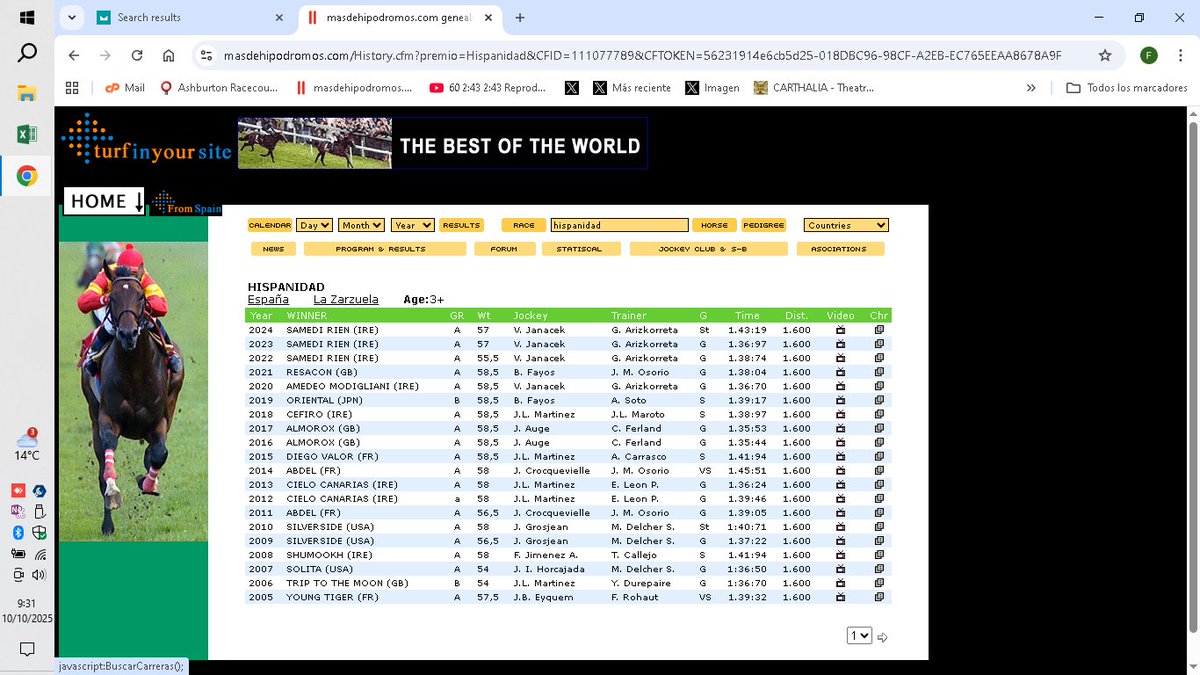Open the YouTube 2:43 bookmark
Viewport: 1200px width, 675px height.
[487, 88]
